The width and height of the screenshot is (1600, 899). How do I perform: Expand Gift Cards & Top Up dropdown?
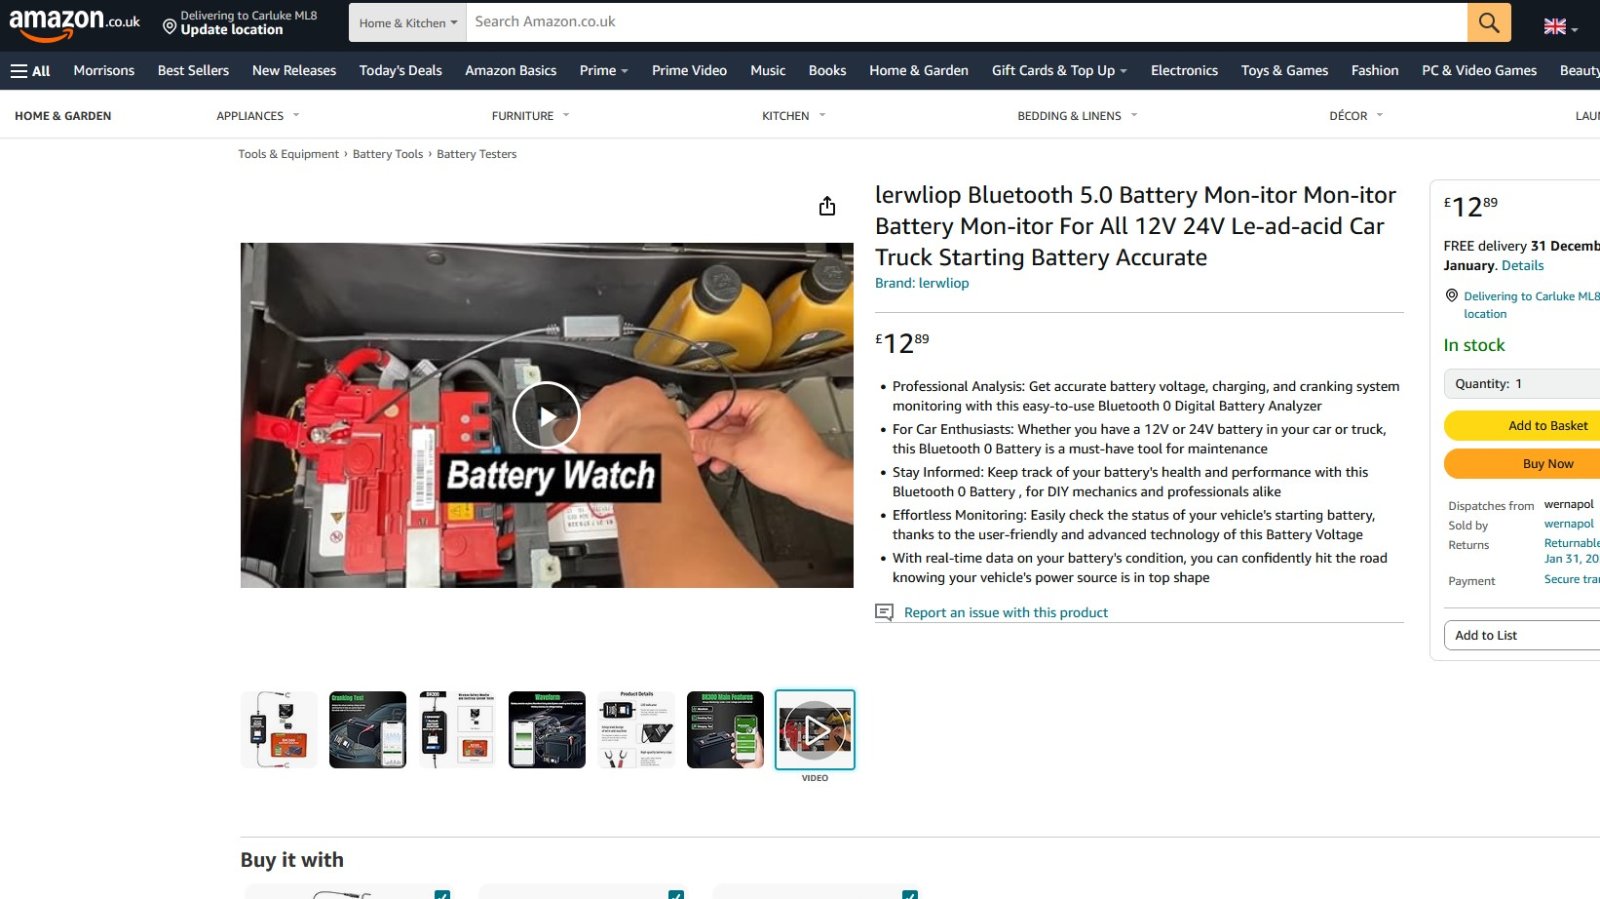pos(1059,71)
